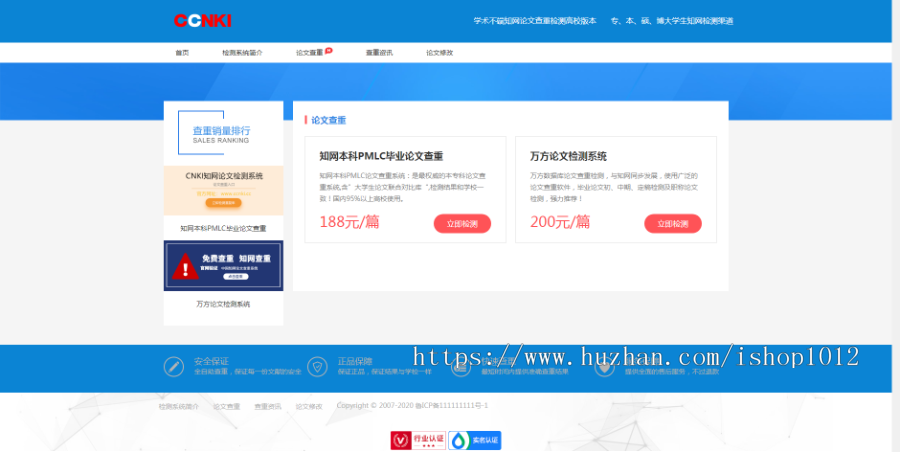Click header text 专、本、硕、博大学生知网检测渠道
The width and height of the screenshot is (900, 452).
[x=672, y=21]
